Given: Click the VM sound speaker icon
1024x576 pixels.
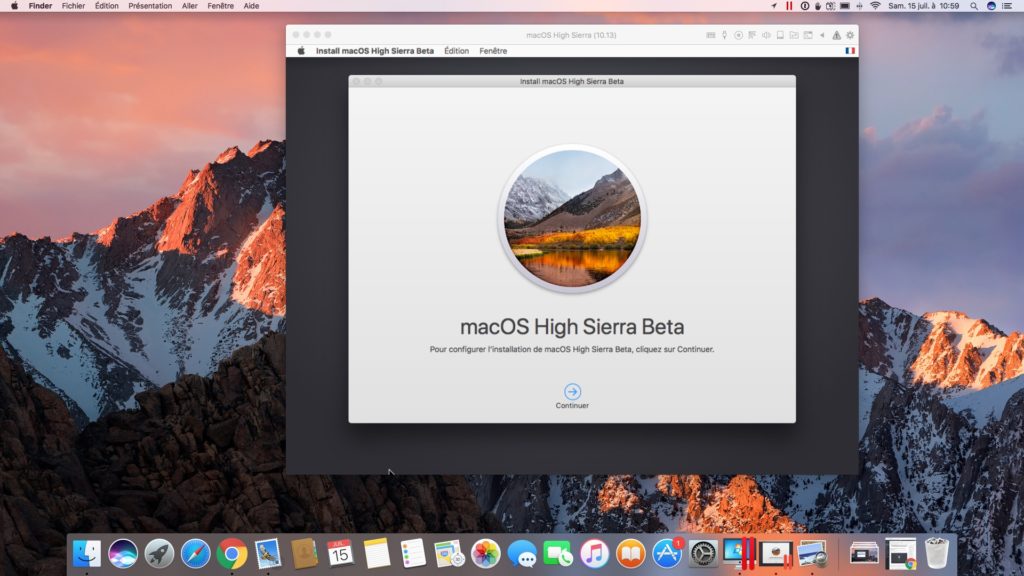Looking at the screenshot, I should (x=767, y=35).
